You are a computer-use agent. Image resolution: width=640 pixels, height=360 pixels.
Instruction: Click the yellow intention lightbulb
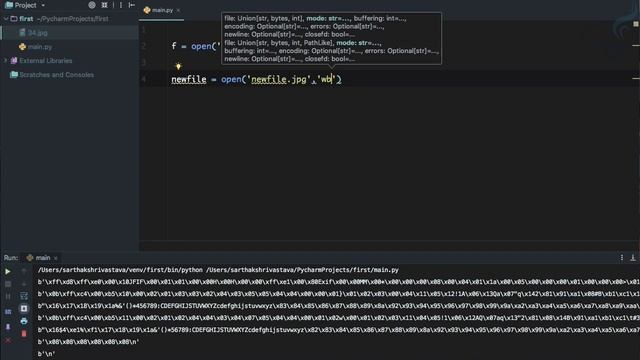pyautogui.click(x=178, y=66)
